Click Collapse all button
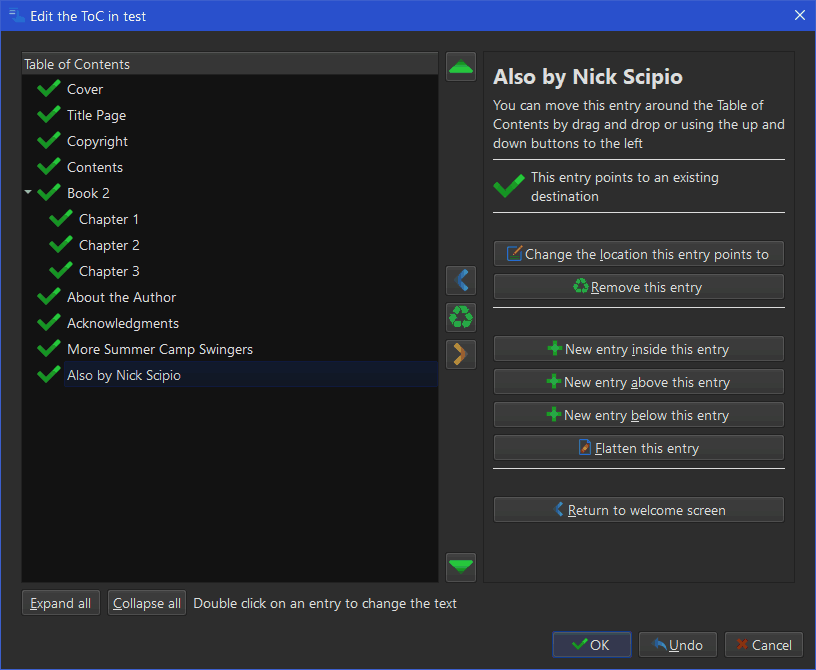 point(147,603)
